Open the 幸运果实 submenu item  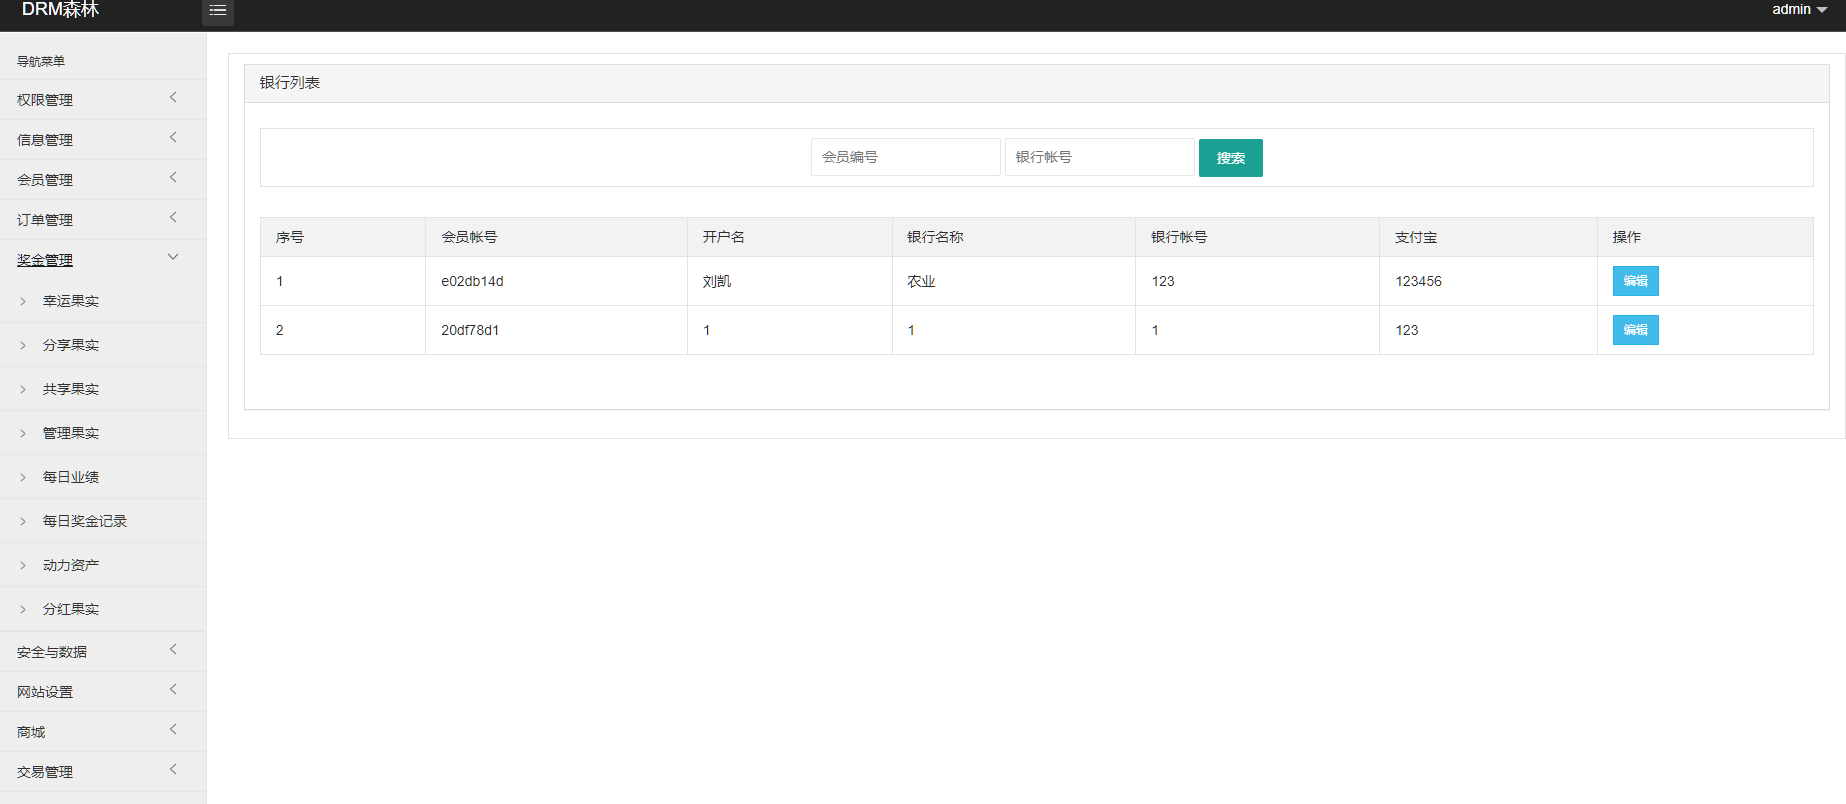coord(70,301)
